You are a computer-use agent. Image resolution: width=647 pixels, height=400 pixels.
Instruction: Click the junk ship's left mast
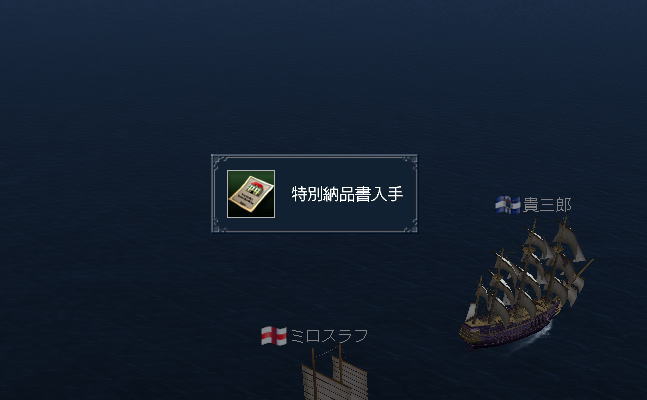click(314, 374)
